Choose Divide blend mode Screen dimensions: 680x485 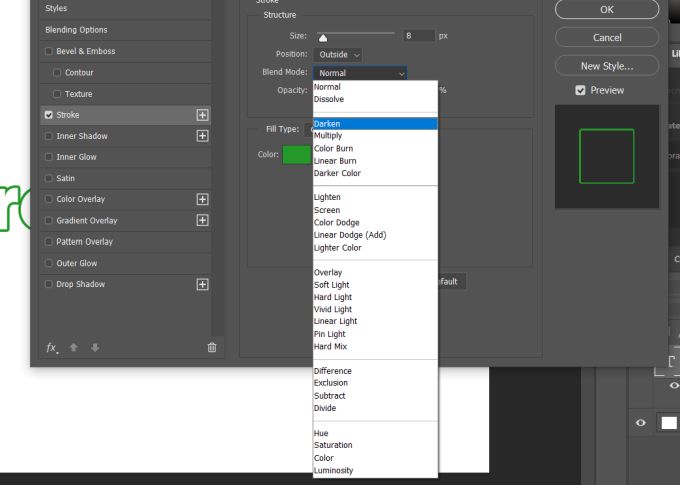375,408
